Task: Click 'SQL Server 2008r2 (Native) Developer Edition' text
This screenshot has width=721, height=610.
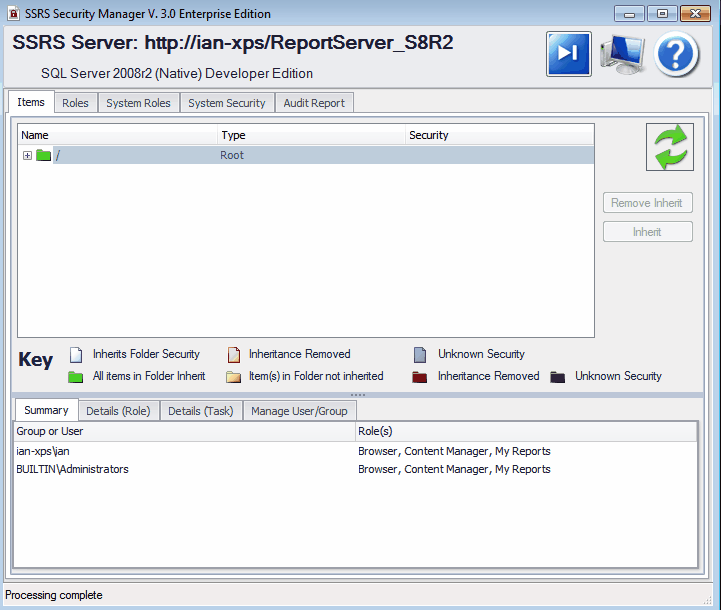Action: pos(177,74)
